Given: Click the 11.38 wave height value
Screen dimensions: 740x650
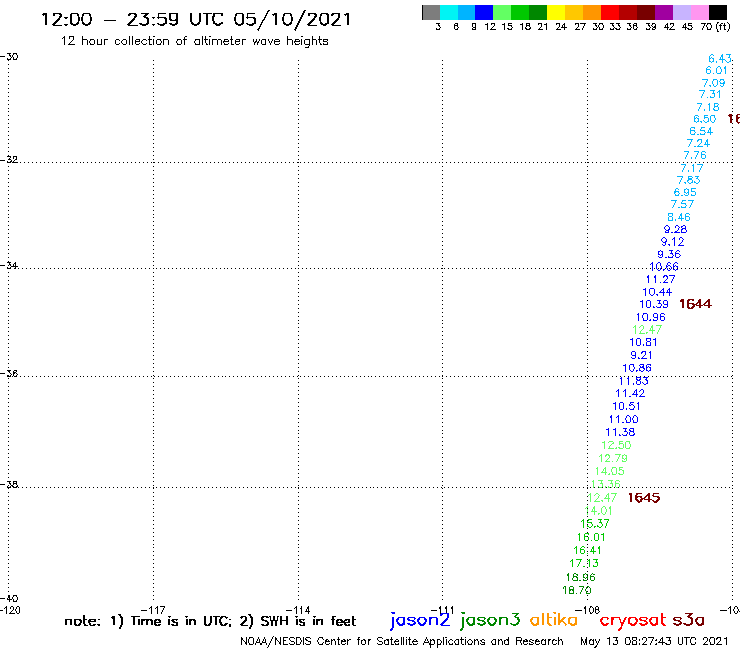Looking at the screenshot, I should click(x=620, y=432).
